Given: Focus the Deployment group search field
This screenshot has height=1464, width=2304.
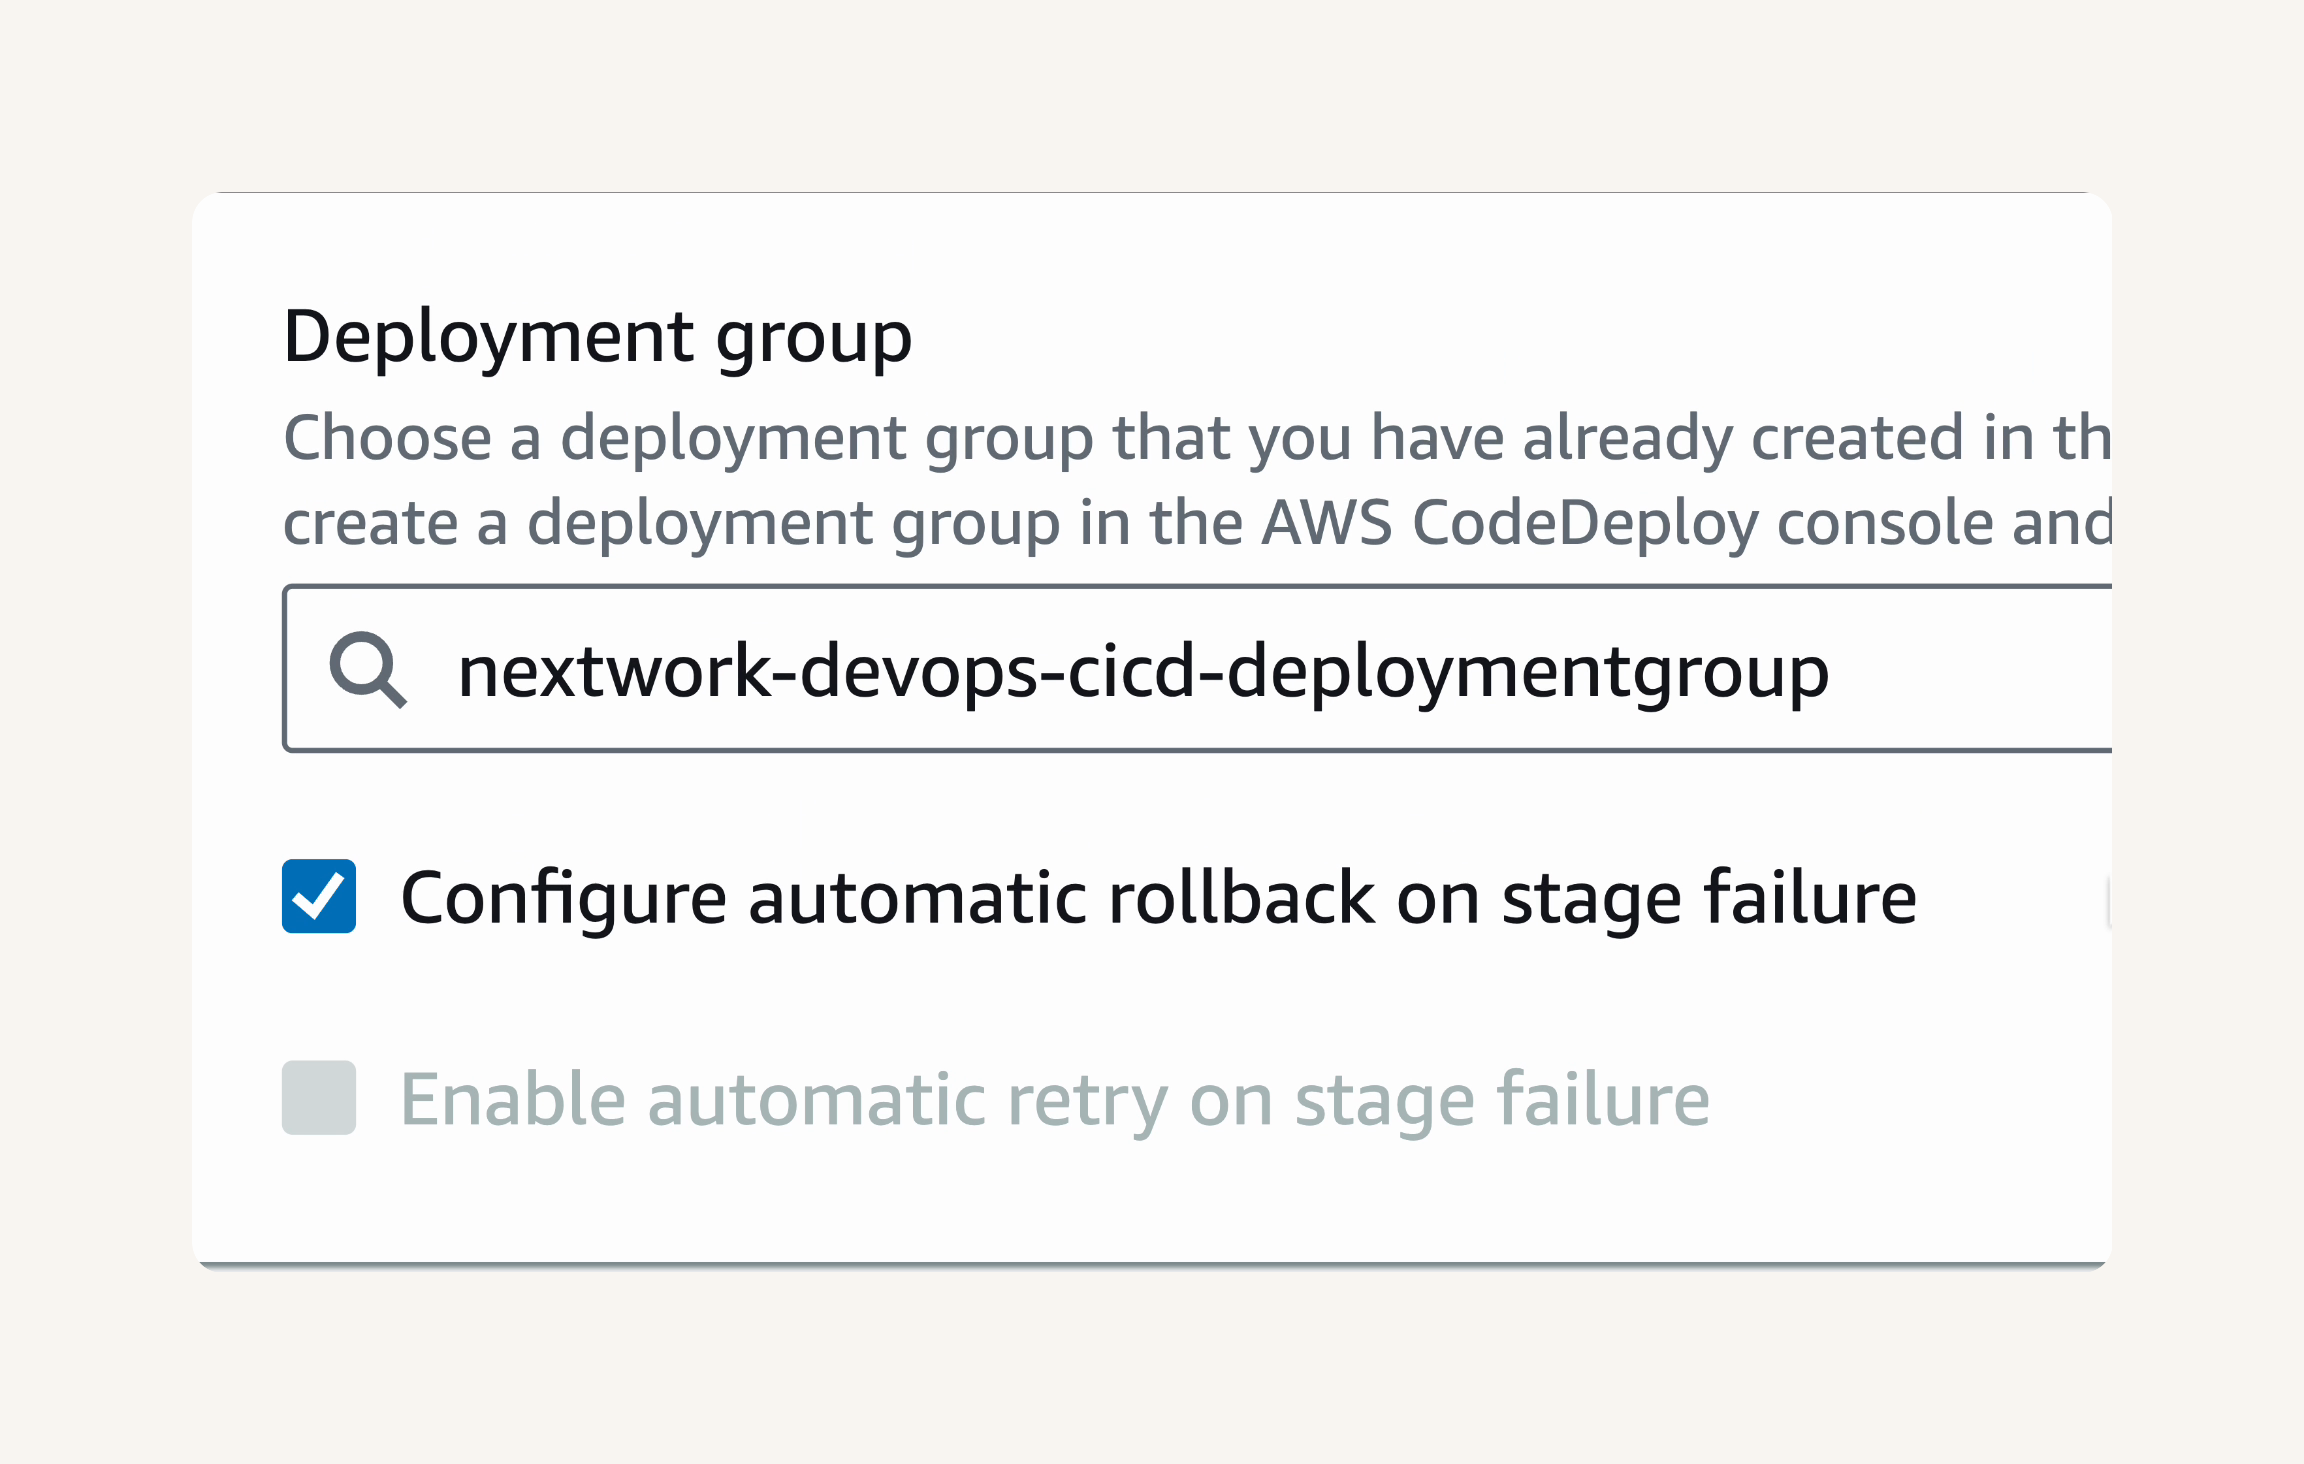Looking at the screenshot, I should coord(1197,668).
